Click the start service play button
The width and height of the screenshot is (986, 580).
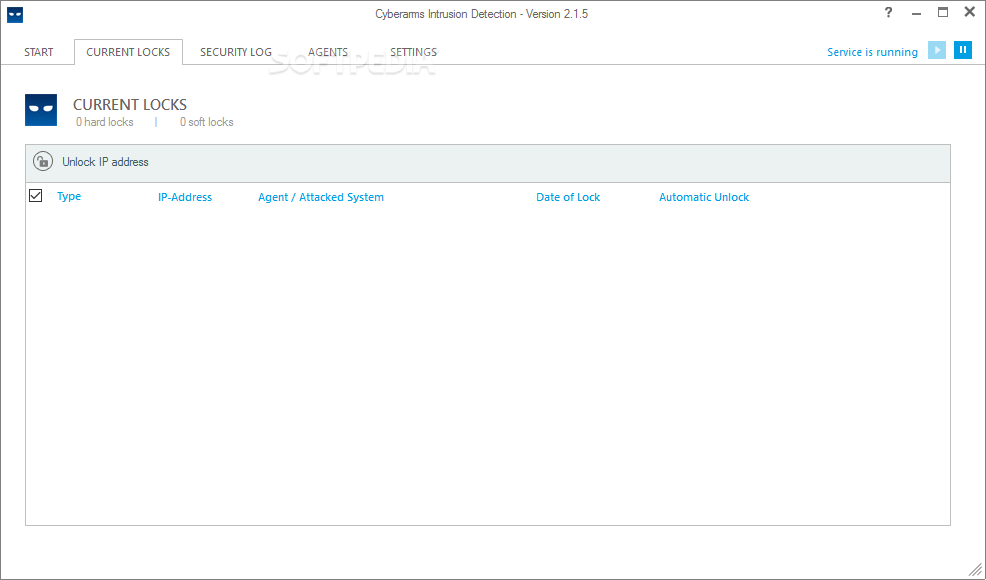point(937,50)
